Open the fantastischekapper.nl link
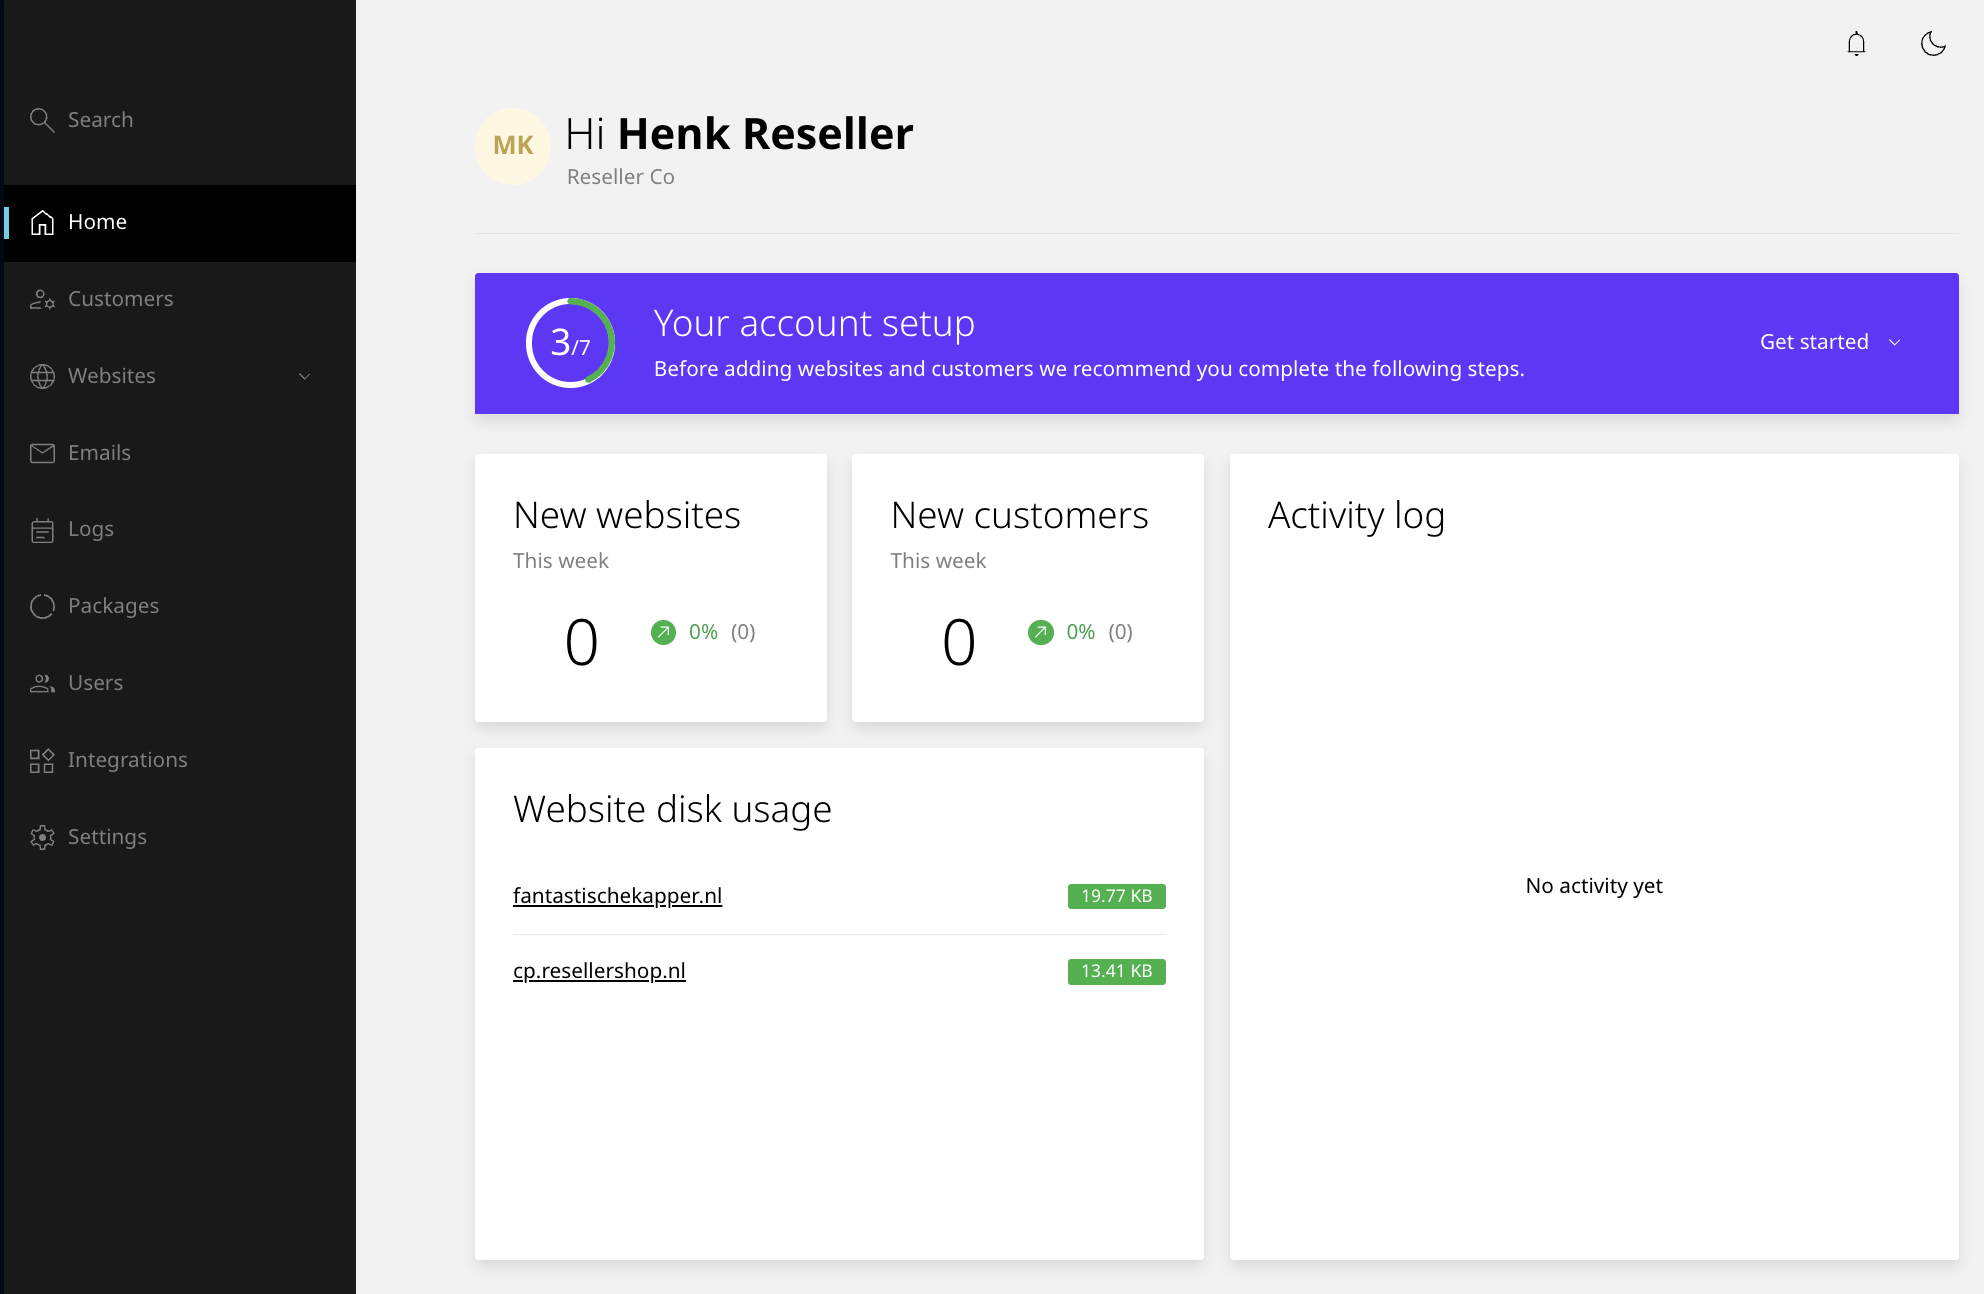 click(617, 896)
